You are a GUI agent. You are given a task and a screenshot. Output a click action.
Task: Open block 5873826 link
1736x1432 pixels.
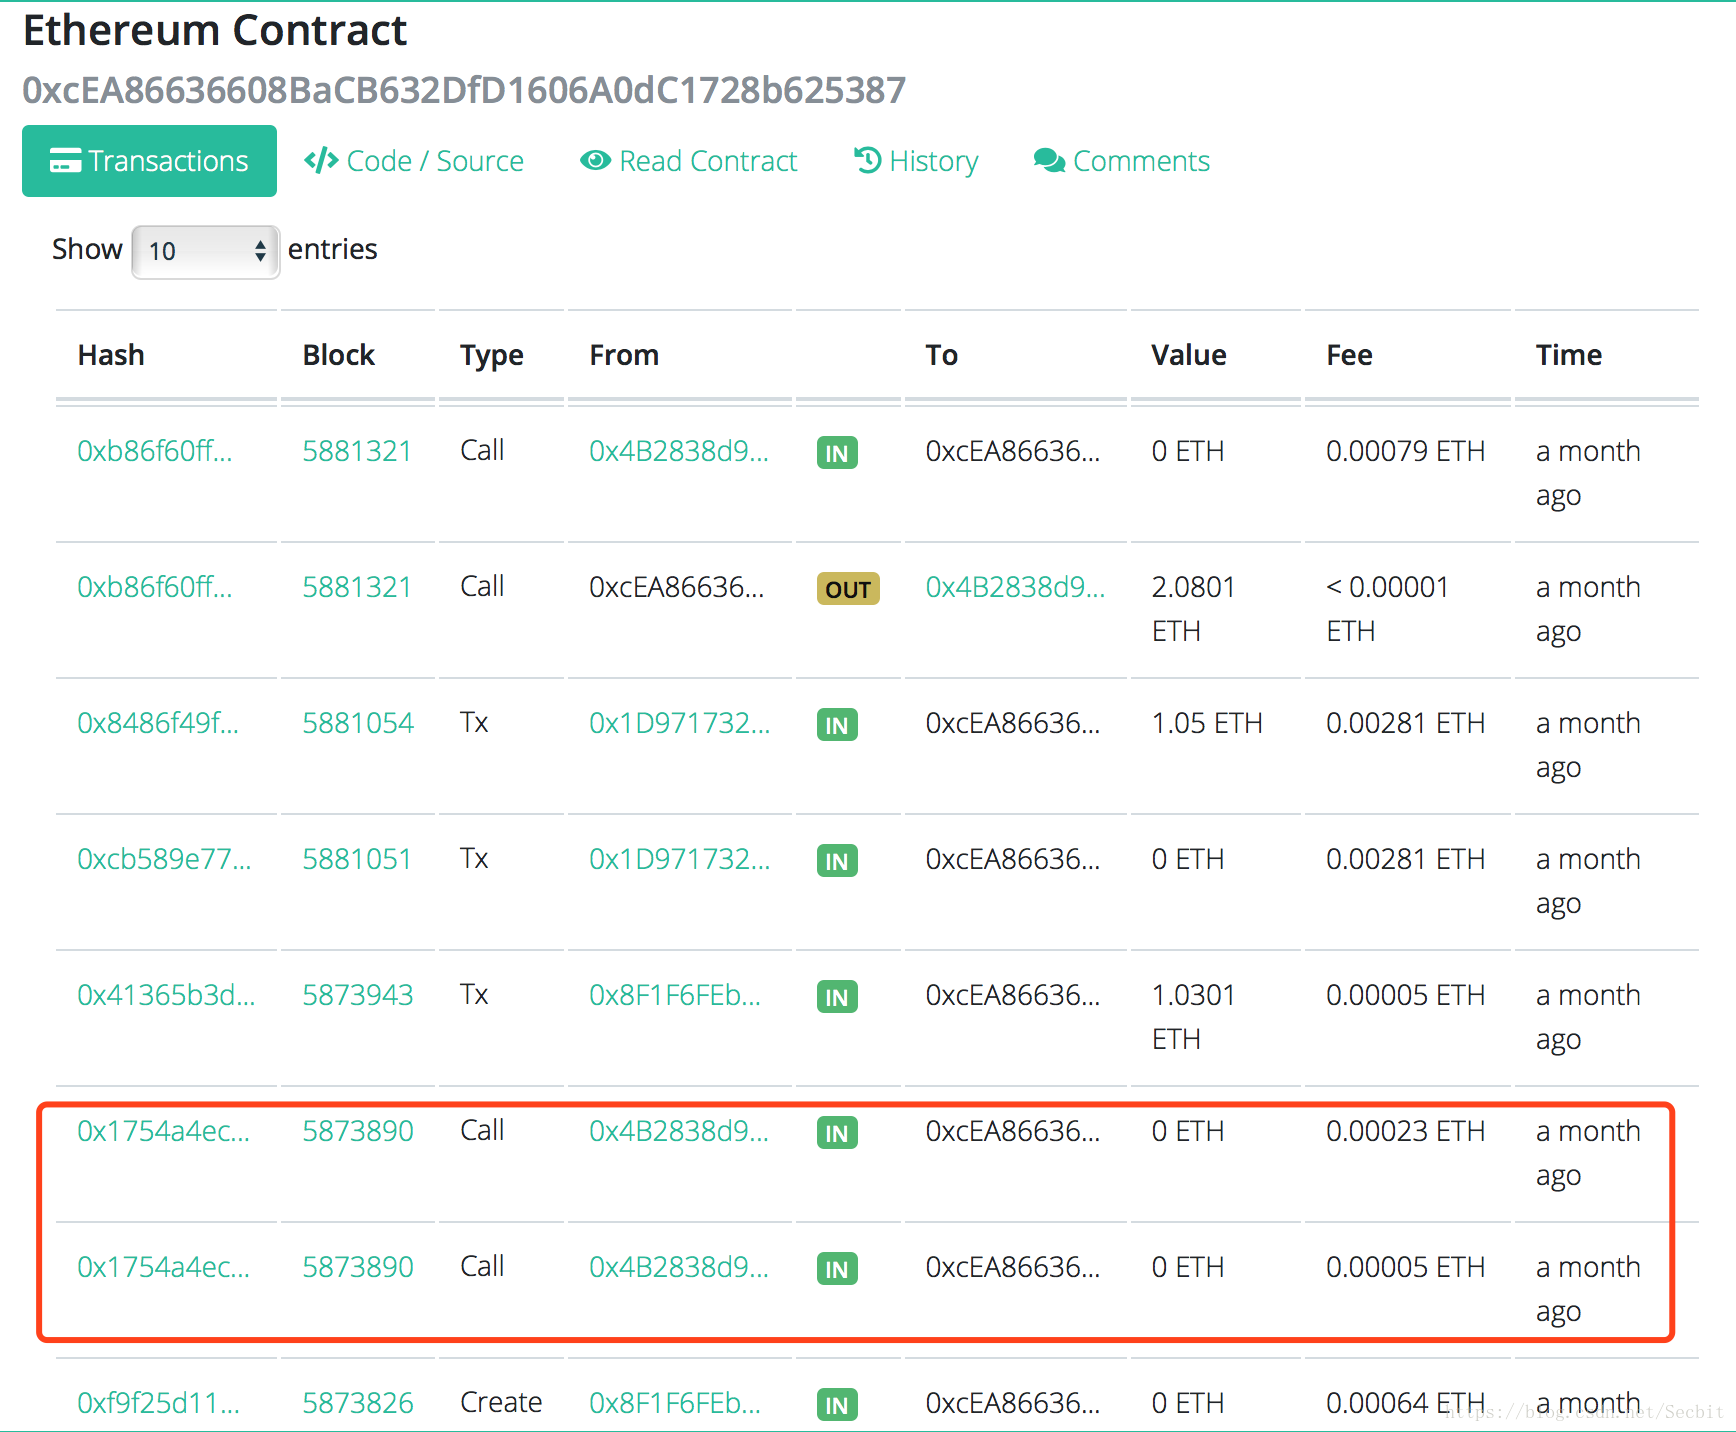click(x=358, y=1403)
